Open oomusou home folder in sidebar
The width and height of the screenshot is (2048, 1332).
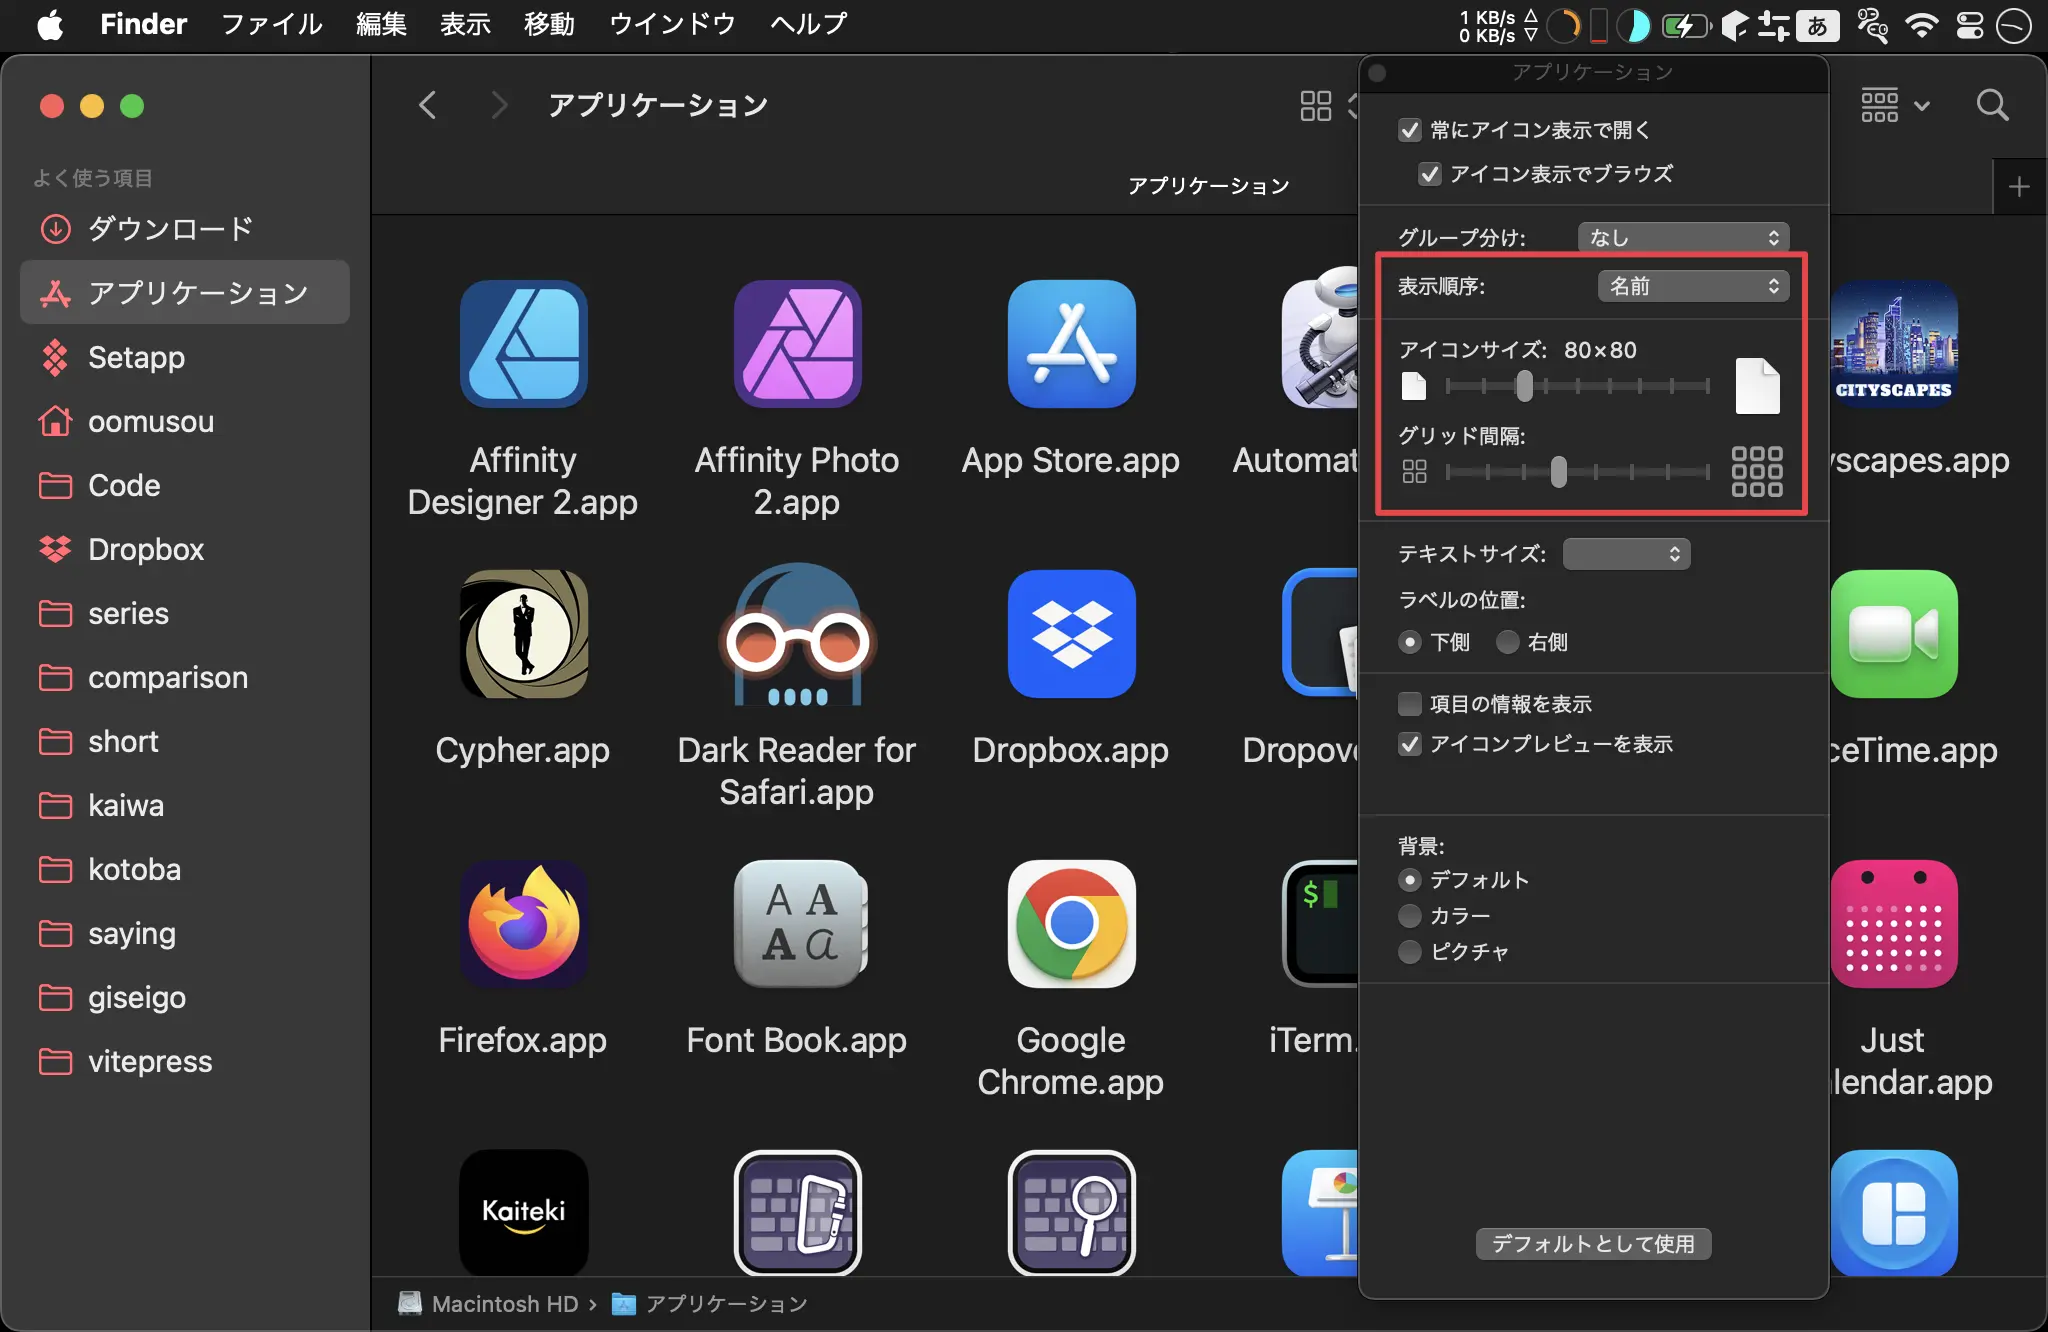click(x=185, y=421)
